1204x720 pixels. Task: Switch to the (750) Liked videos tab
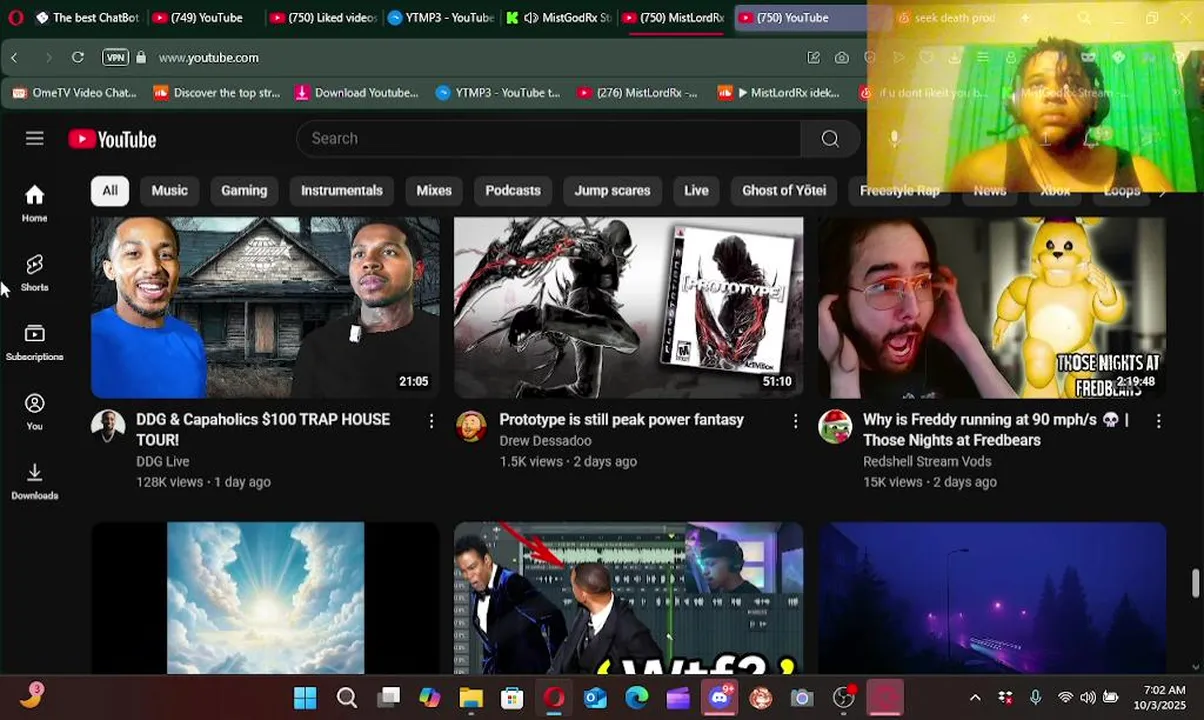point(323,18)
